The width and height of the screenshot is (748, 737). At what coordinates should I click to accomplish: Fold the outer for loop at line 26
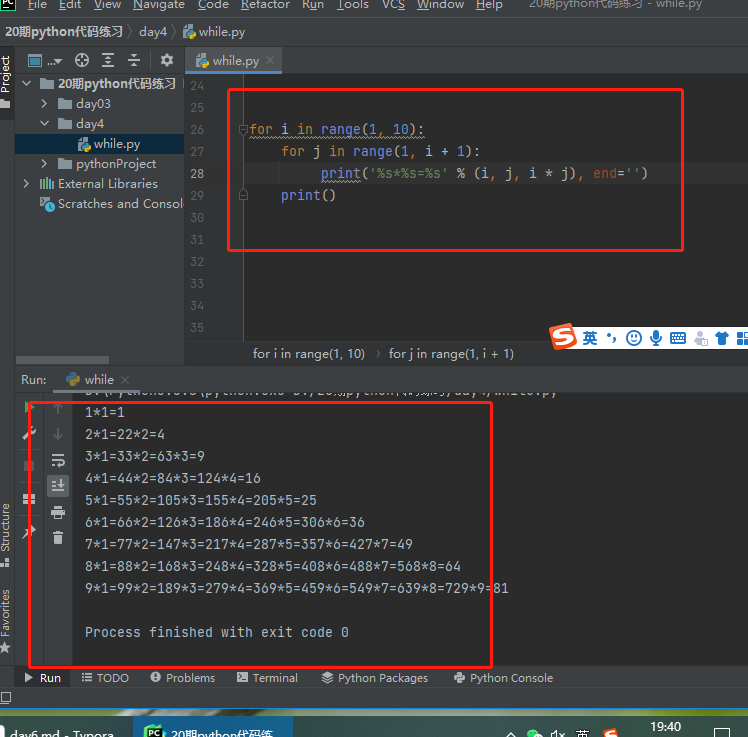[243, 129]
